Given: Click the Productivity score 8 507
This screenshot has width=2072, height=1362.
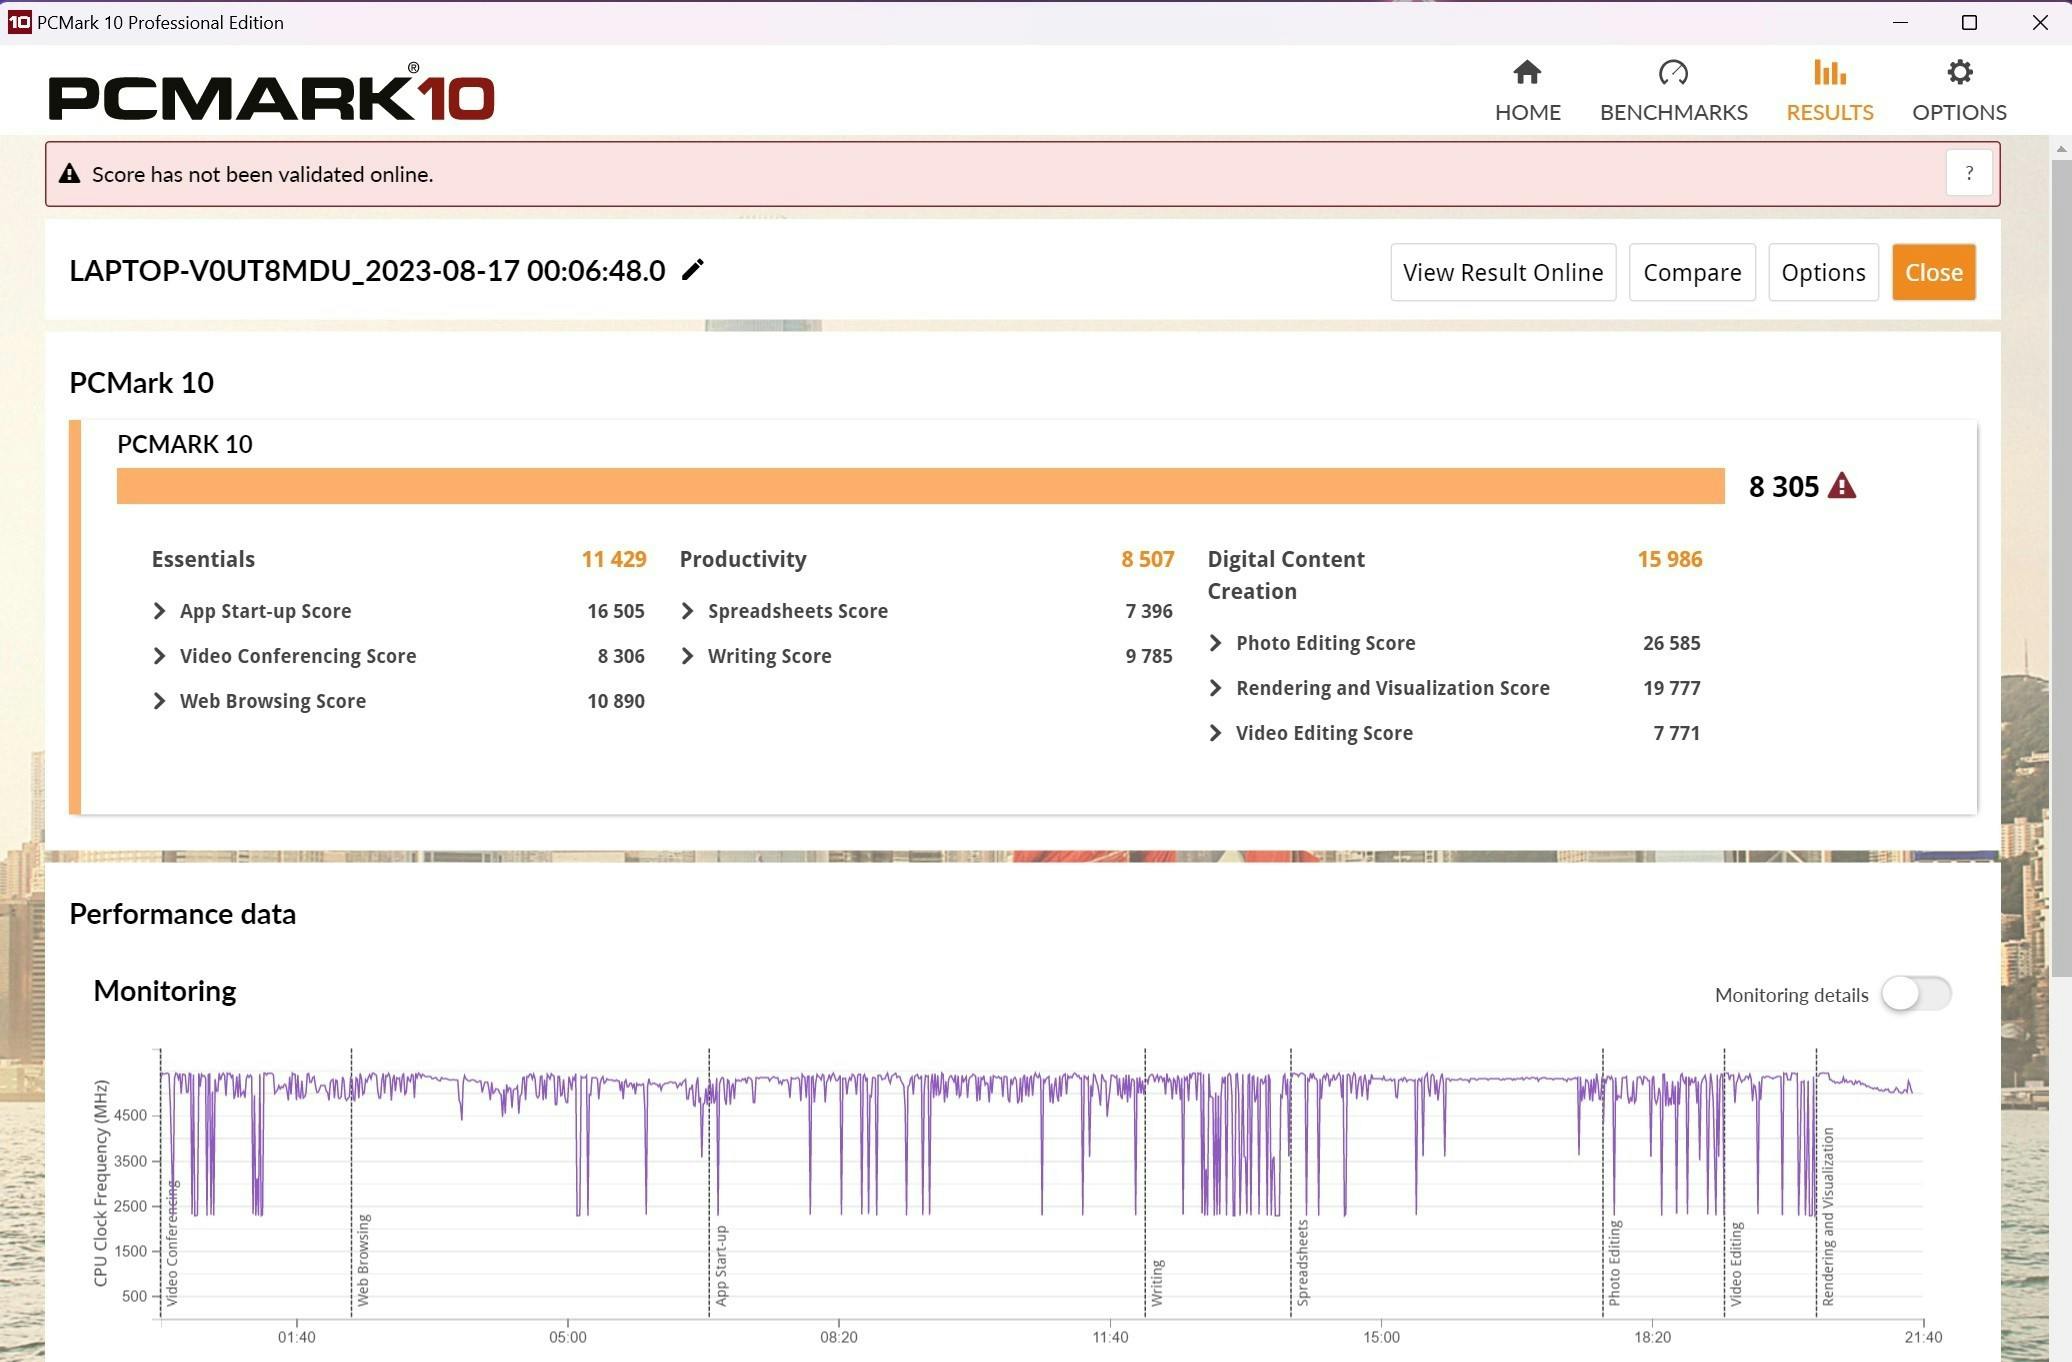Looking at the screenshot, I should click(1147, 559).
